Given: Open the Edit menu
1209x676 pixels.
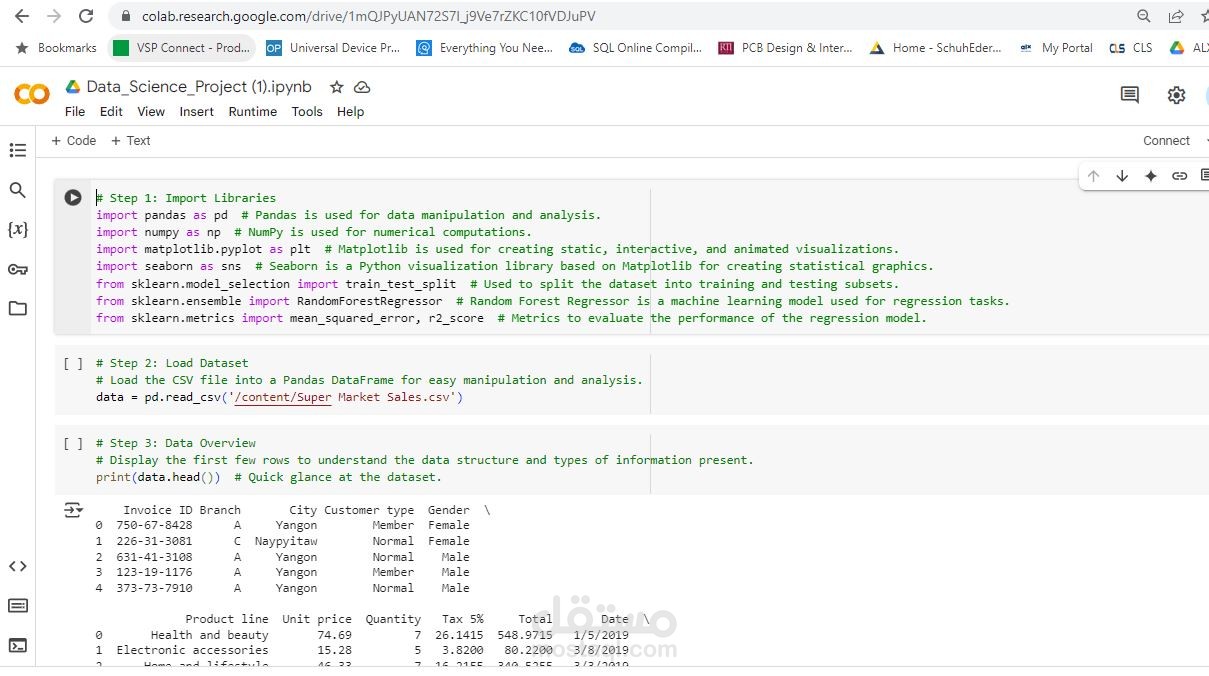Looking at the screenshot, I should tap(111, 111).
